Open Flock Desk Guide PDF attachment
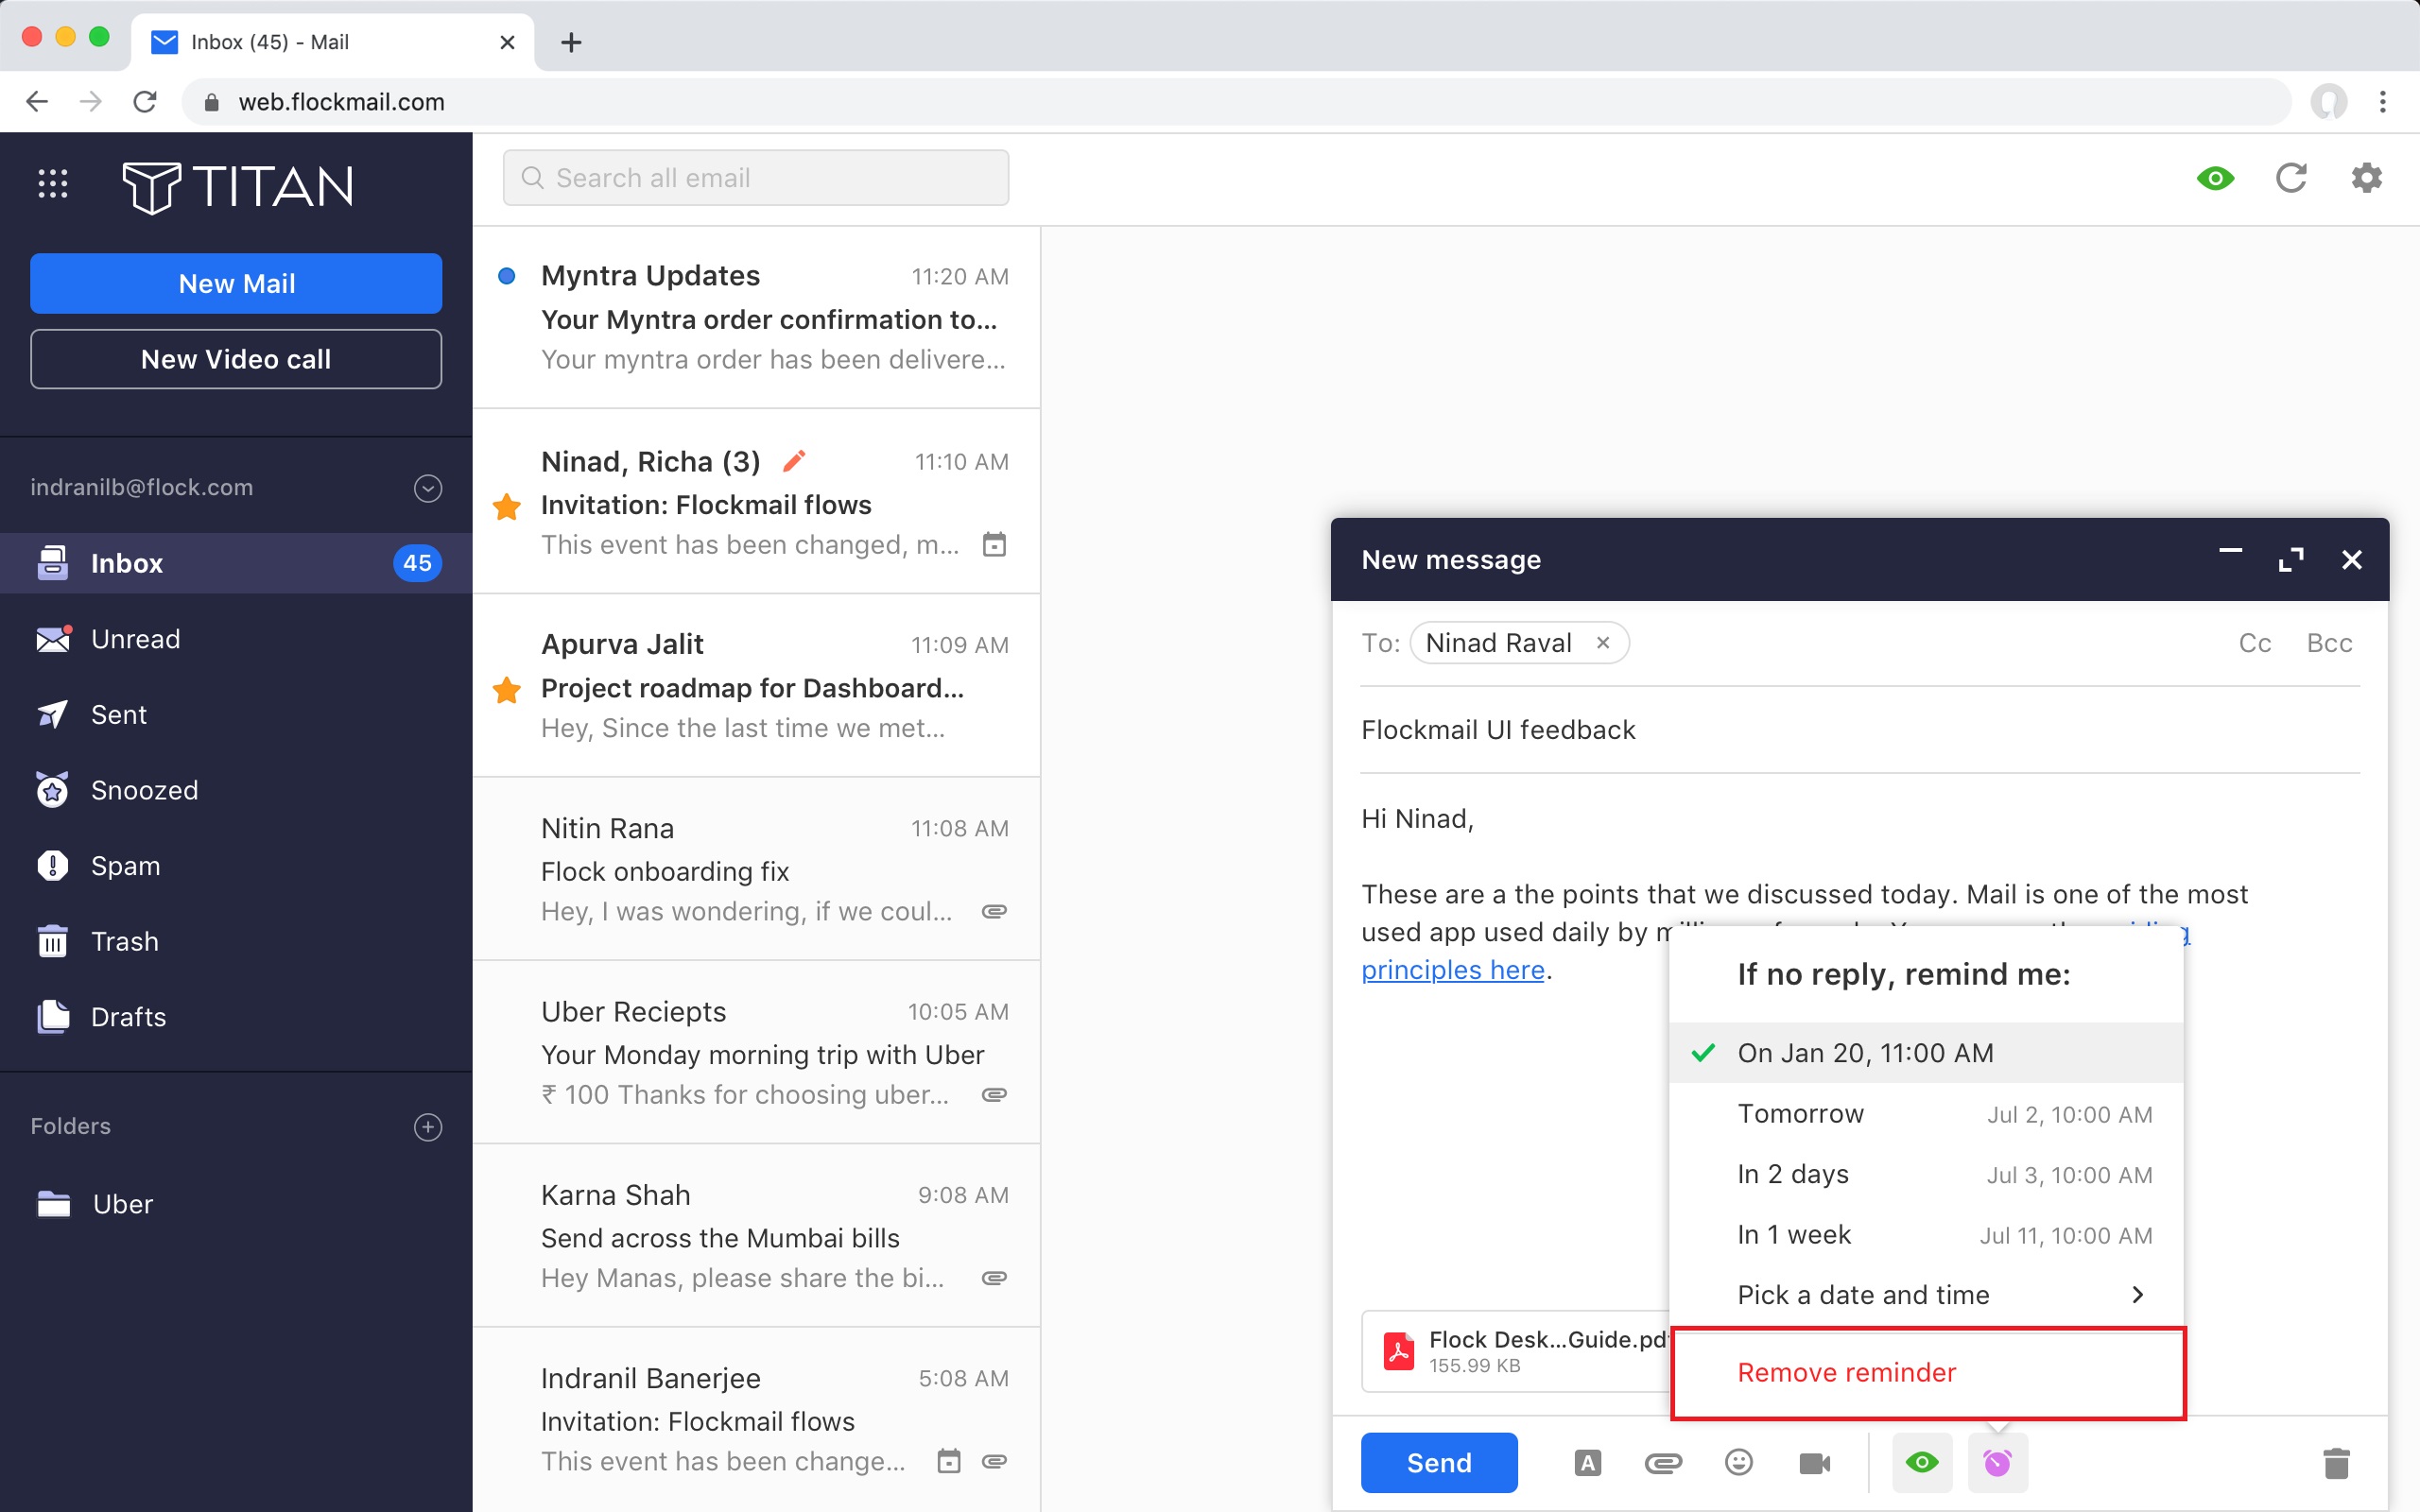 tap(1516, 1351)
